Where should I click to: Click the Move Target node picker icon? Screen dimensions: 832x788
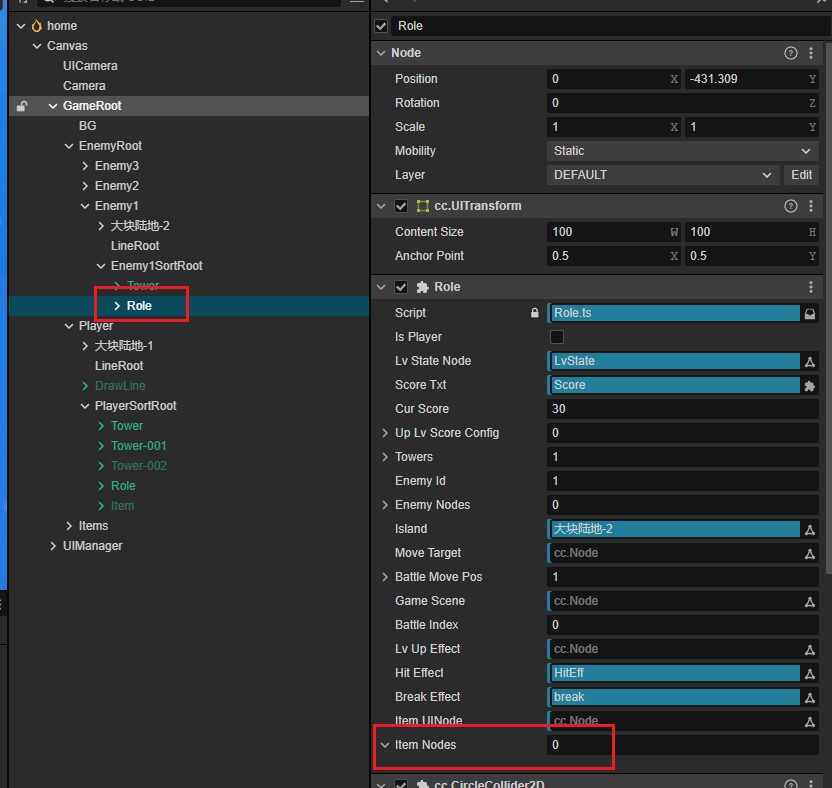810,554
